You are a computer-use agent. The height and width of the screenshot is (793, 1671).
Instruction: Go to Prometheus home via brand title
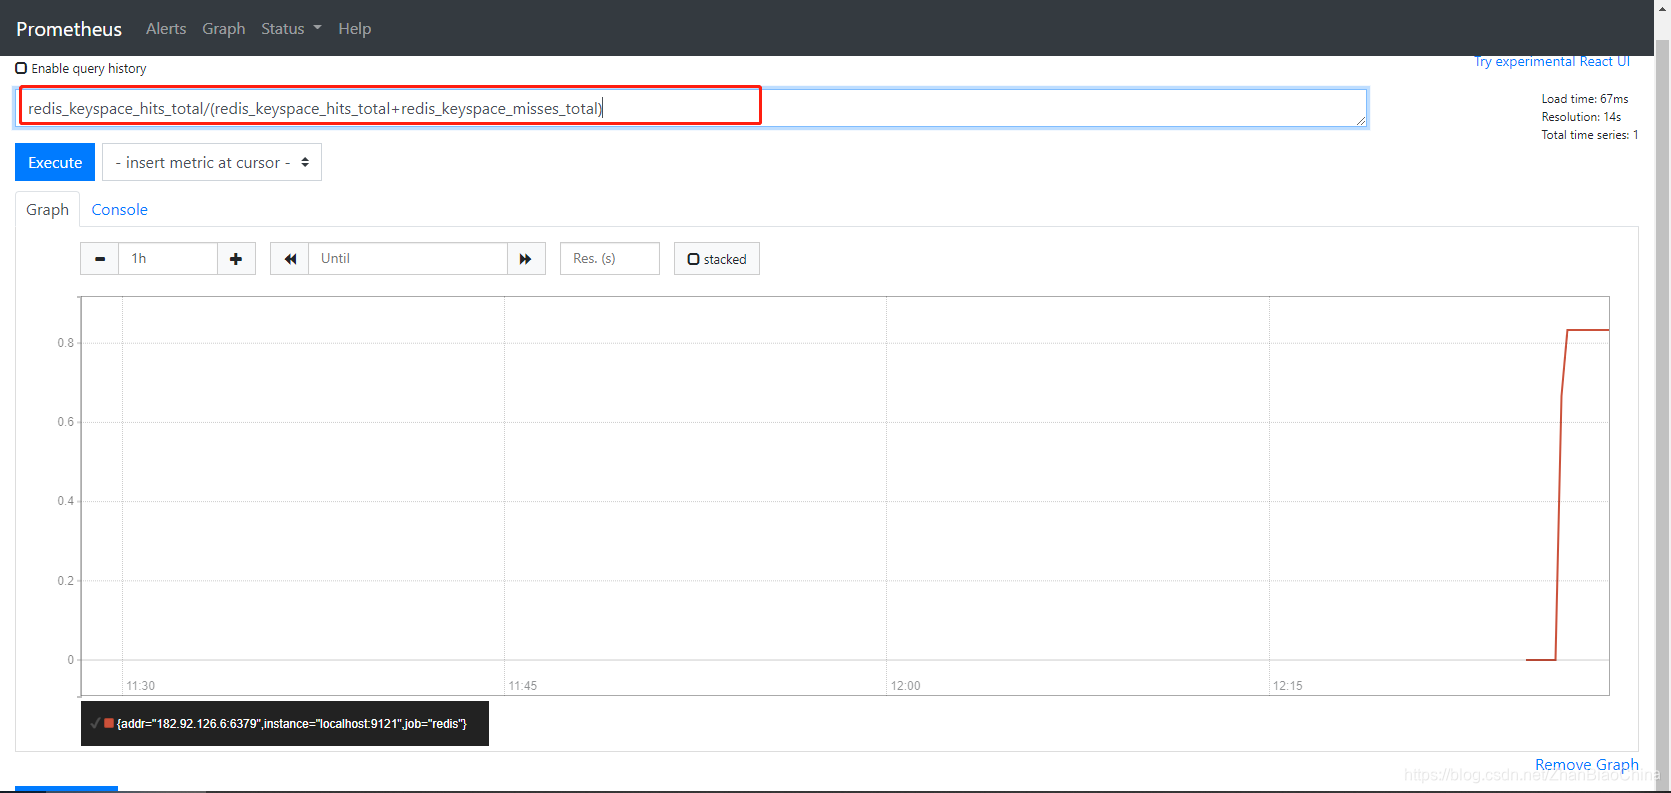[x=69, y=29]
